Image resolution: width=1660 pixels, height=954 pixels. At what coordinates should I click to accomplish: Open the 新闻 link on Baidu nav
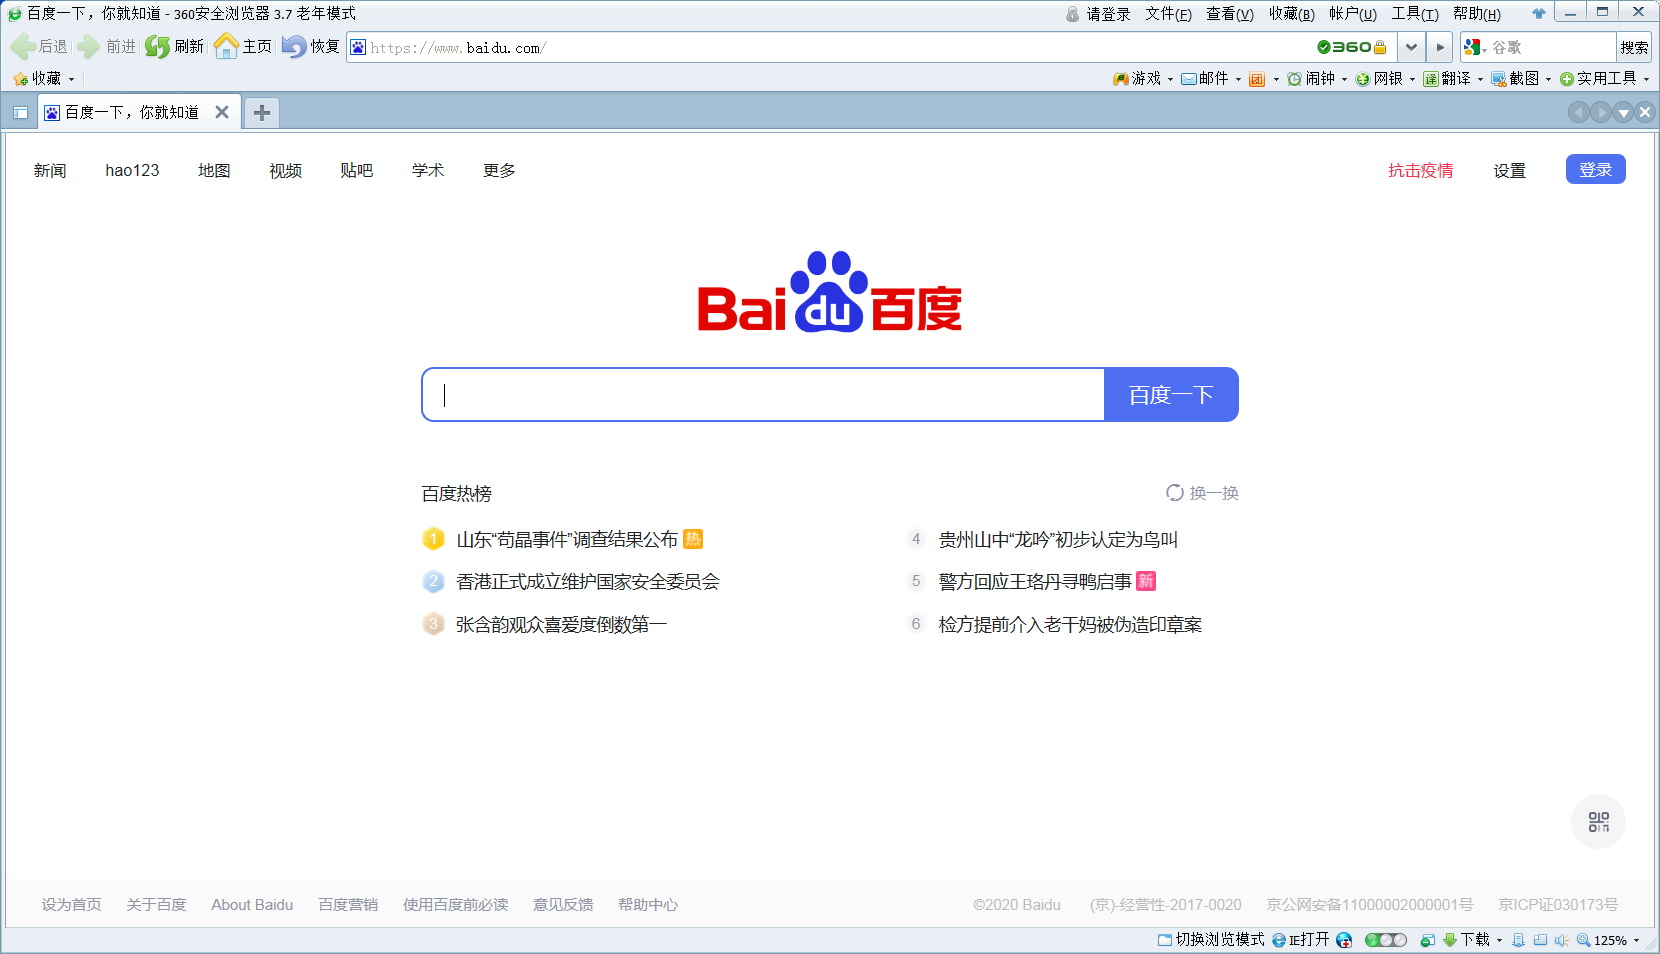click(x=50, y=171)
